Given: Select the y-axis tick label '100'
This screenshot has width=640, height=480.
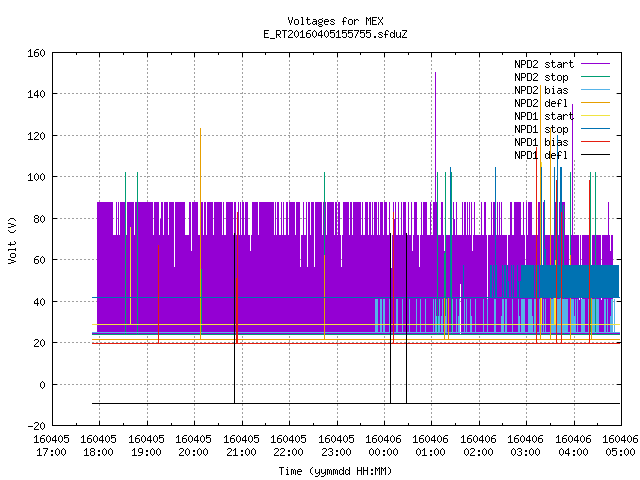Looking at the screenshot, I should [36, 177].
